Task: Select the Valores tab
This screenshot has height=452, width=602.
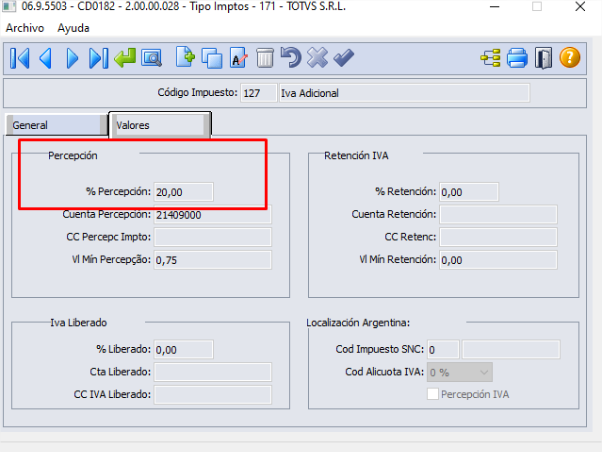Action: tap(160, 125)
